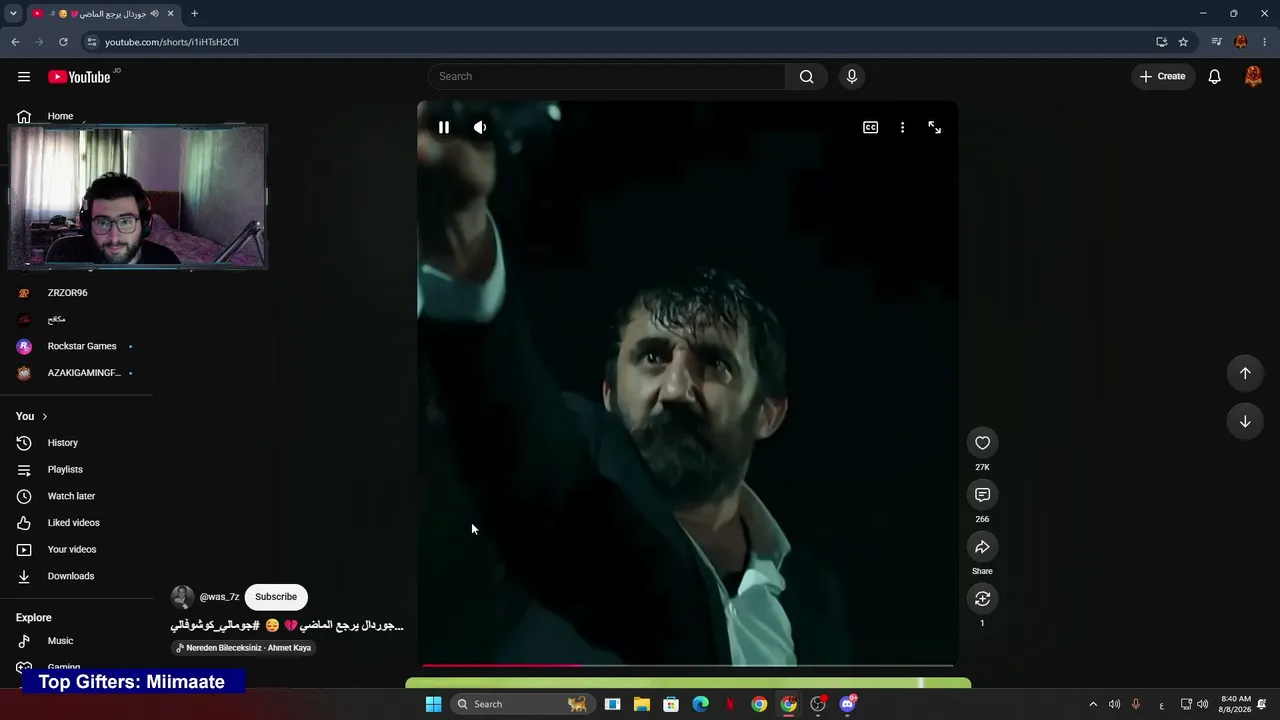The height and width of the screenshot is (720, 1280).
Task: Open Discord from the taskbar
Action: pos(848,704)
